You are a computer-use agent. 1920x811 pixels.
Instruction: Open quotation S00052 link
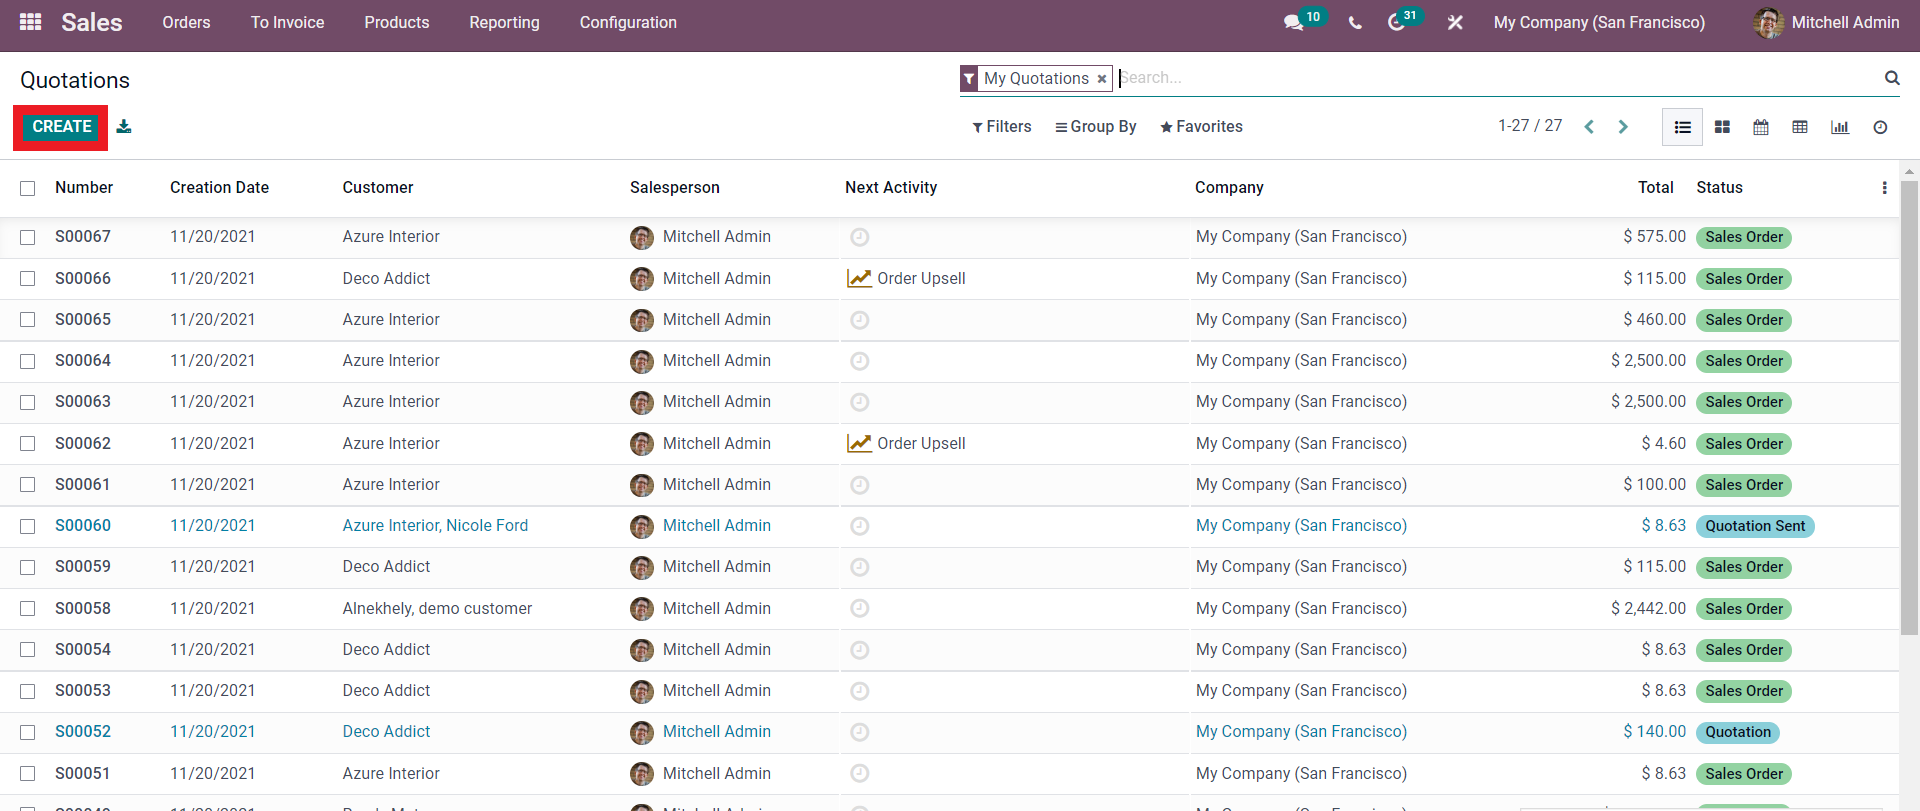click(83, 732)
